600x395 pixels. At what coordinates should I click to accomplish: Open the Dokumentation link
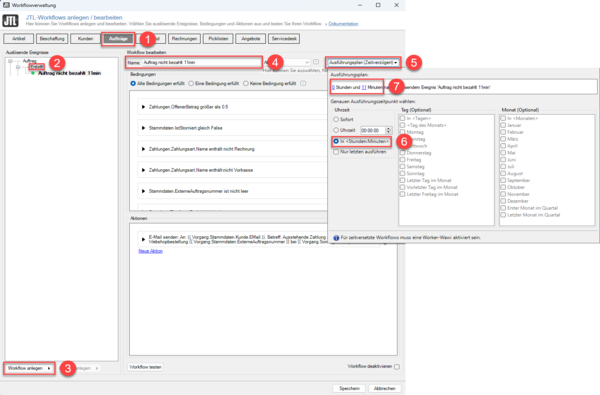[343, 24]
